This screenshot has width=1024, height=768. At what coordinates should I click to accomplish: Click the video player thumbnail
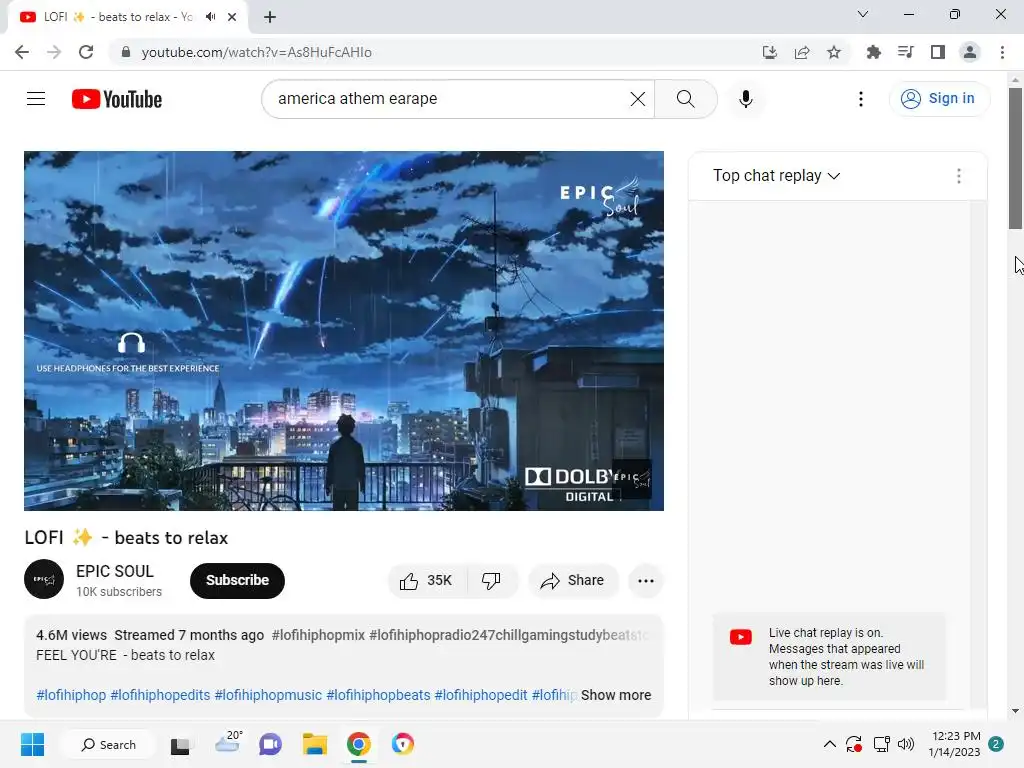click(344, 330)
